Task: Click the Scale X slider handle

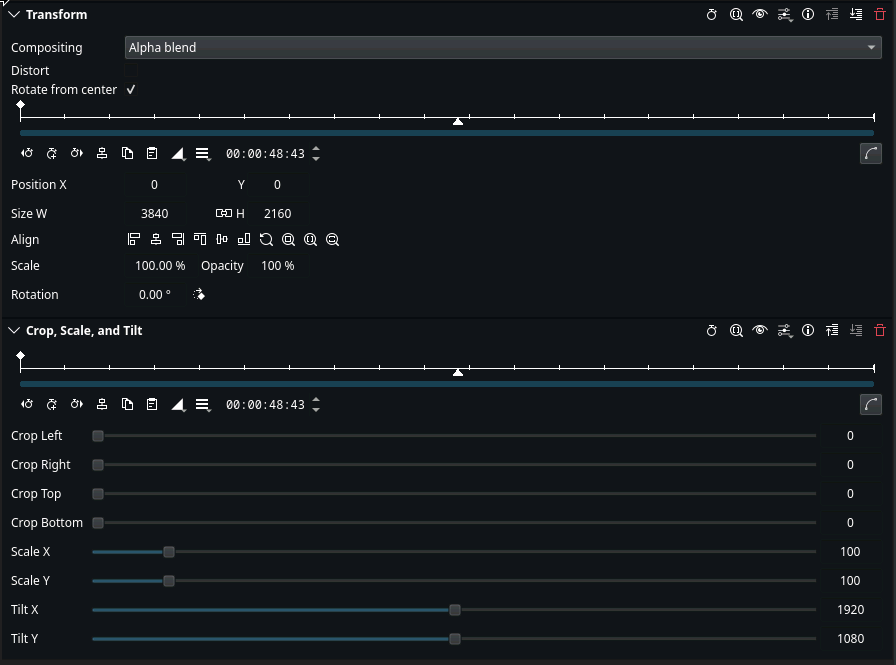Action: tap(169, 552)
